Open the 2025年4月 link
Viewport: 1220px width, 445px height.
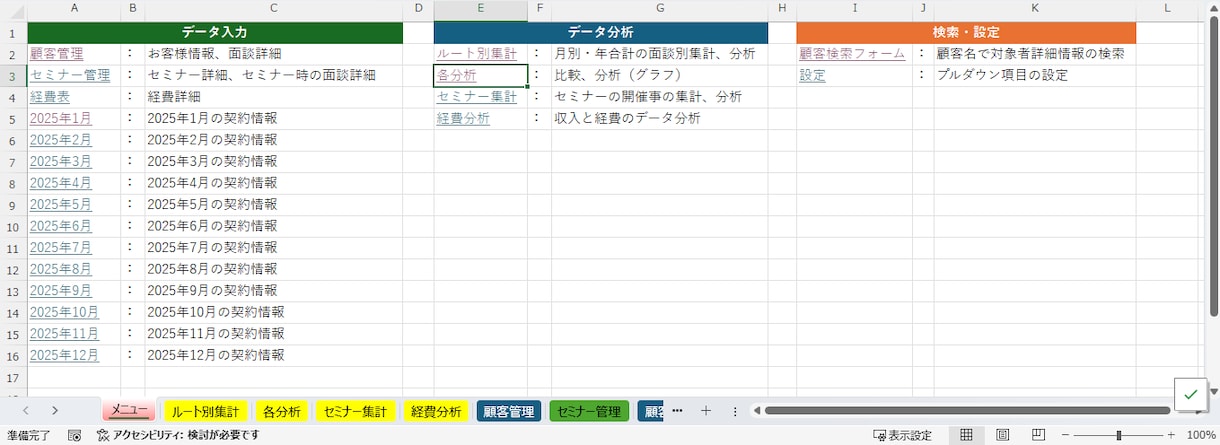coord(61,183)
